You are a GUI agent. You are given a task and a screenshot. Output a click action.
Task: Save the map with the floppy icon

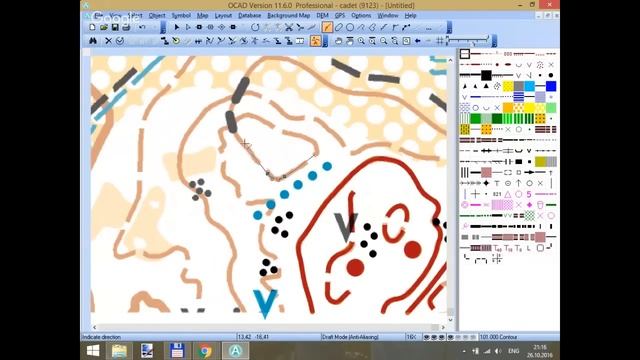[x=115, y=27]
